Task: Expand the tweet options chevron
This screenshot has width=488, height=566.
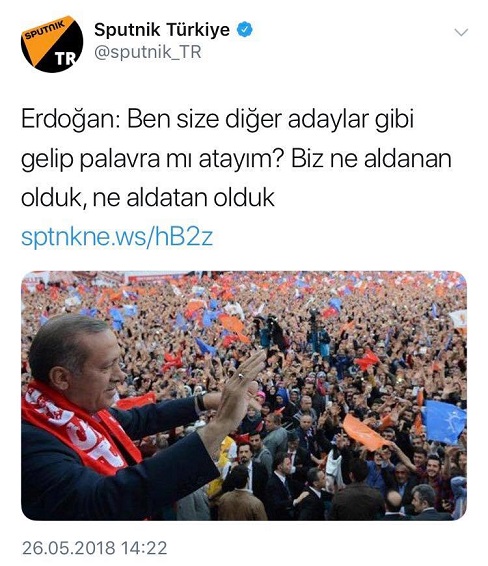Action: tap(461, 32)
